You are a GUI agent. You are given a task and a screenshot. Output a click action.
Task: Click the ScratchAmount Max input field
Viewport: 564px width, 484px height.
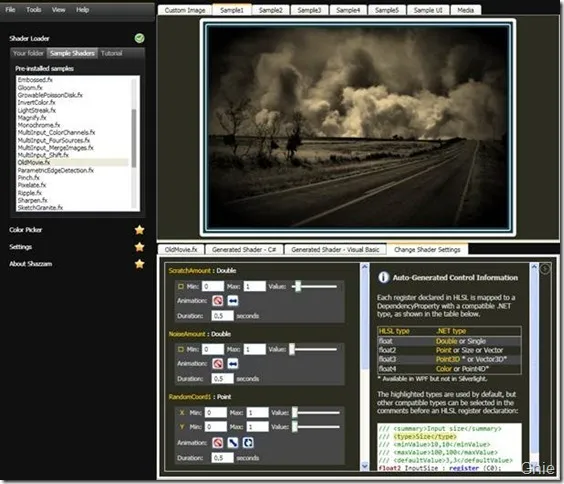pyautogui.click(x=255, y=287)
